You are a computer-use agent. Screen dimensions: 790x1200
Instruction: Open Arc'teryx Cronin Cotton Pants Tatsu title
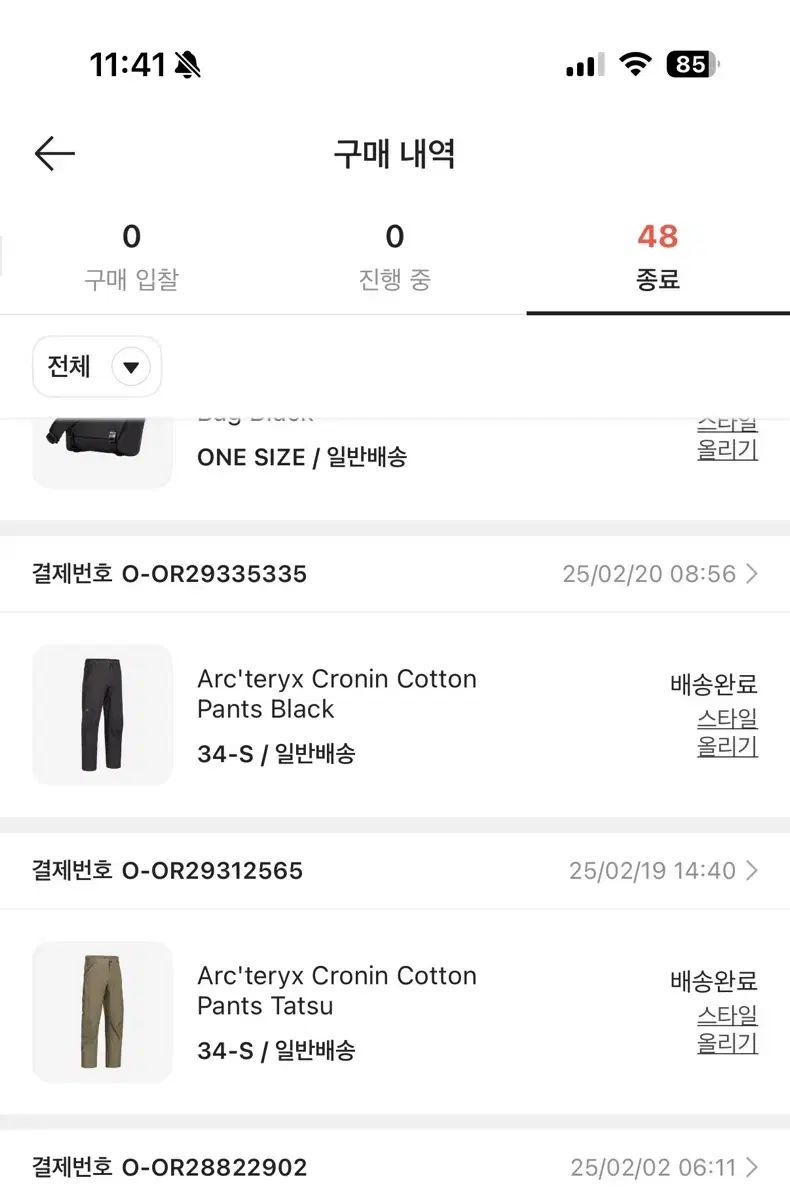click(336, 991)
